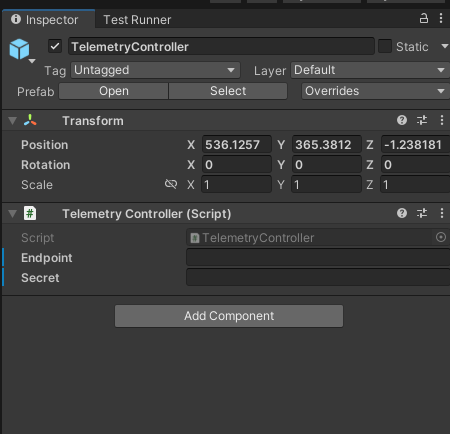Open Telemetry Controller help reference icon
Viewport: 450px width, 434px height.
(x=402, y=213)
